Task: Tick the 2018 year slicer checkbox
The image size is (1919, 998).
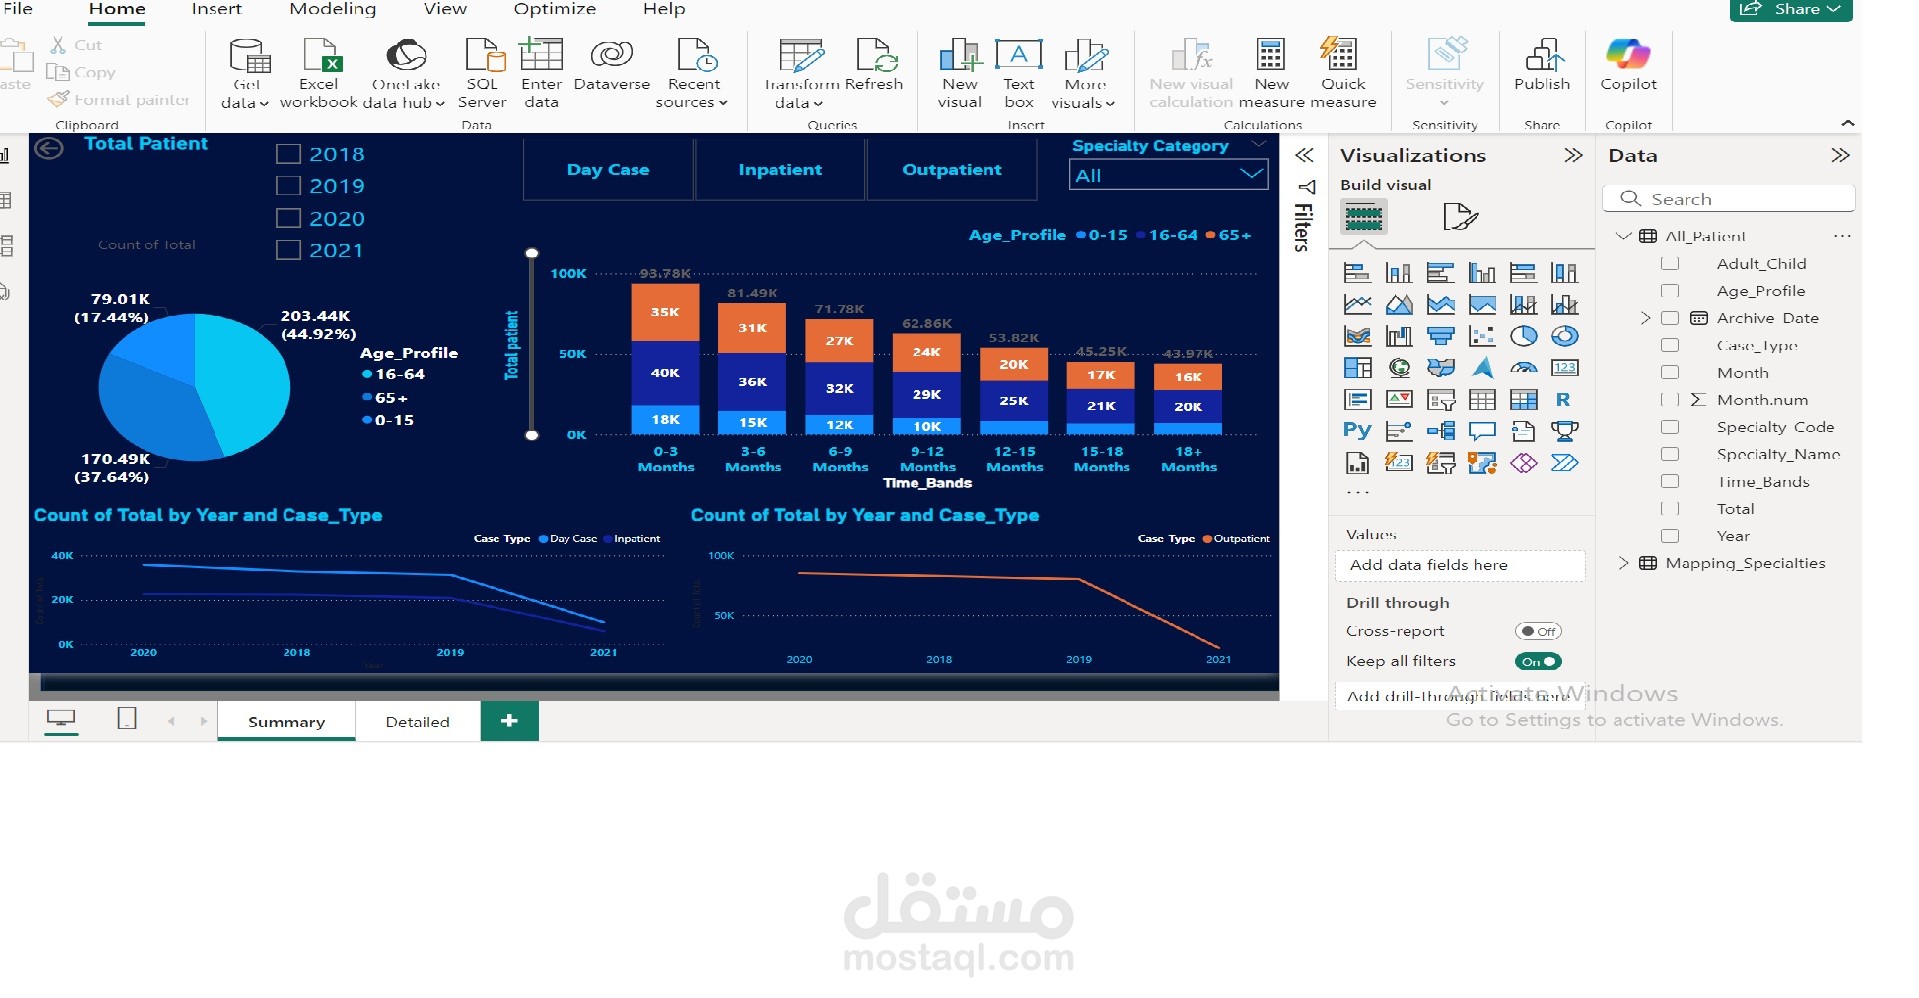Action: [x=288, y=154]
